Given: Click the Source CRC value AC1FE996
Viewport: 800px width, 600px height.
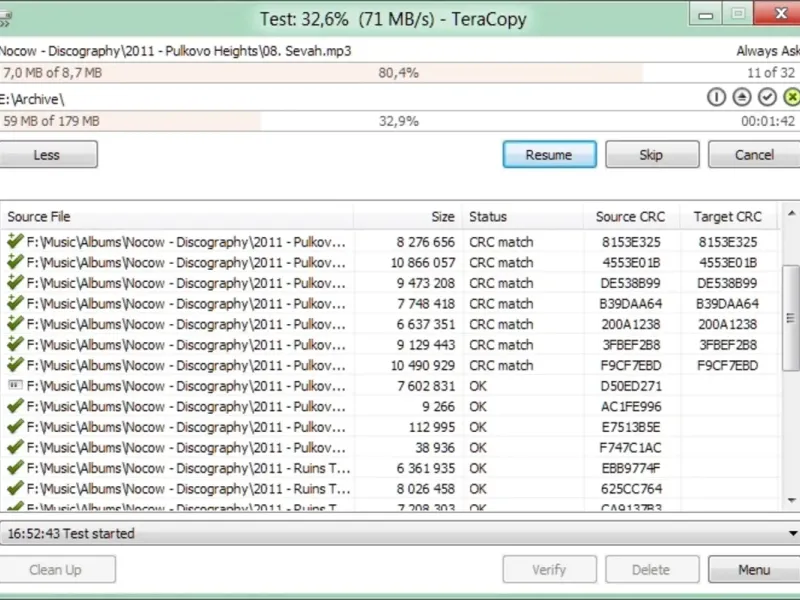Looking at the screenshot, I should [631, 407].
